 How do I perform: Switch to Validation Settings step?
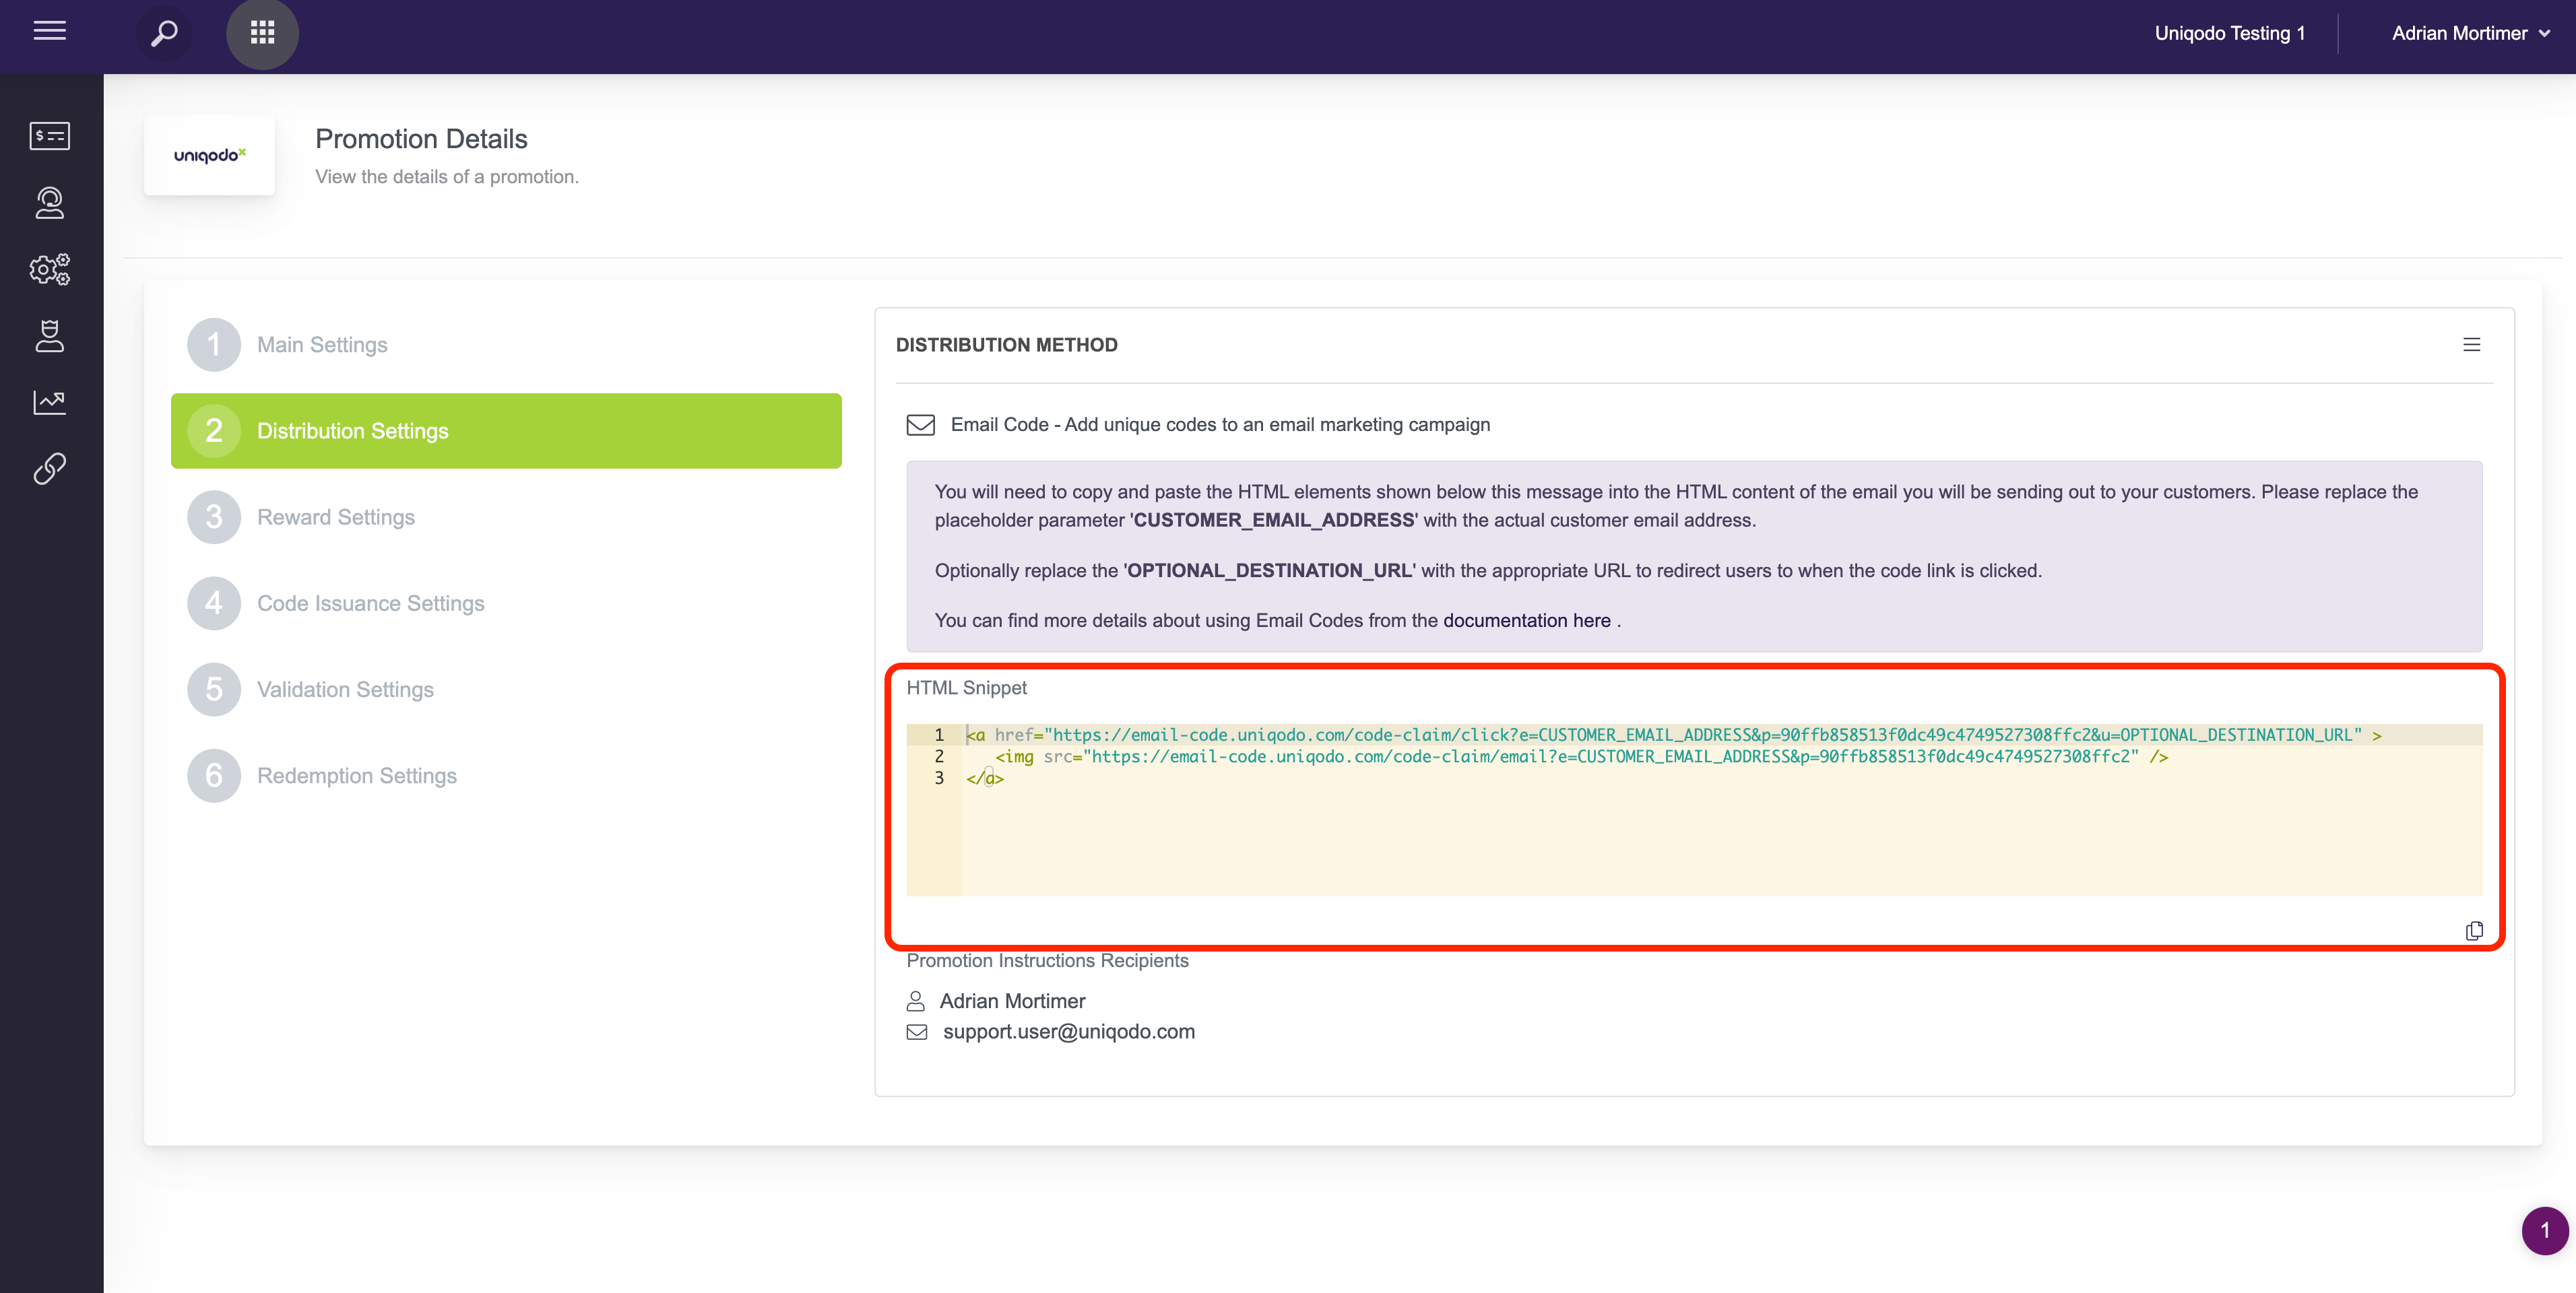(345, 689)
